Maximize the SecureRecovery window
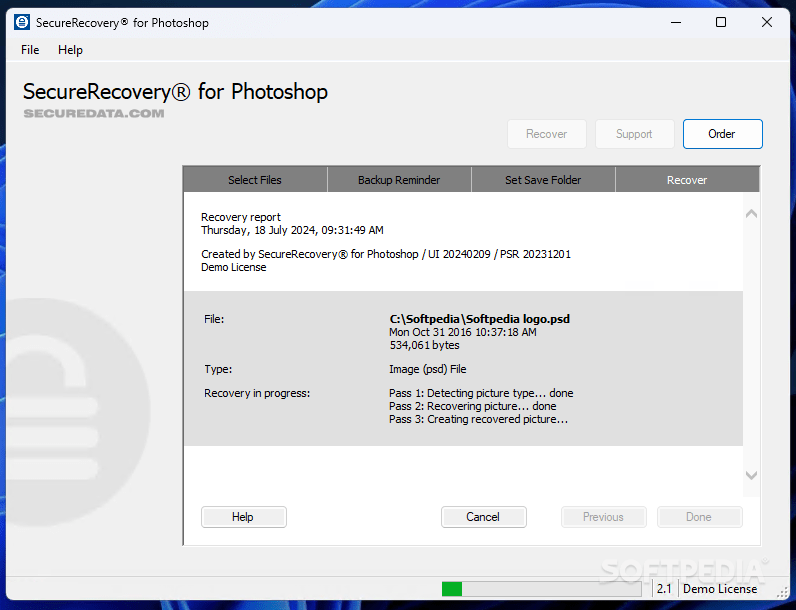This screenshot has width=796, height=610. coord(721,22)
